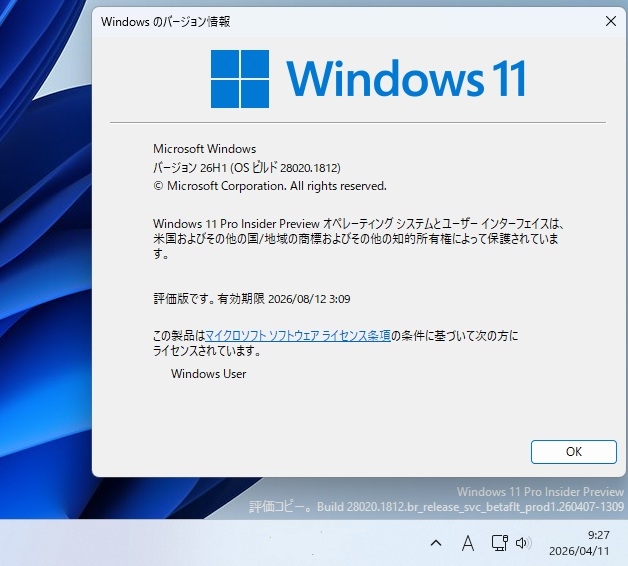The image size is (628, 566).
Task: Show hidden icons chevron in system tray
Action: [x=436, y=543]
